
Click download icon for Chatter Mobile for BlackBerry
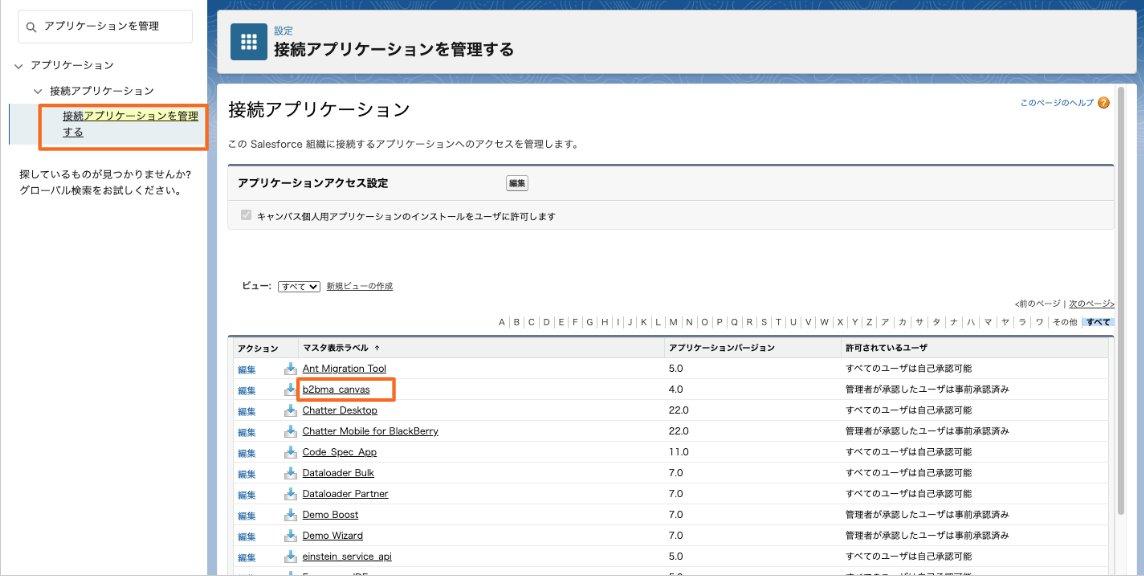pyautogui.click(x=290, y=431)
